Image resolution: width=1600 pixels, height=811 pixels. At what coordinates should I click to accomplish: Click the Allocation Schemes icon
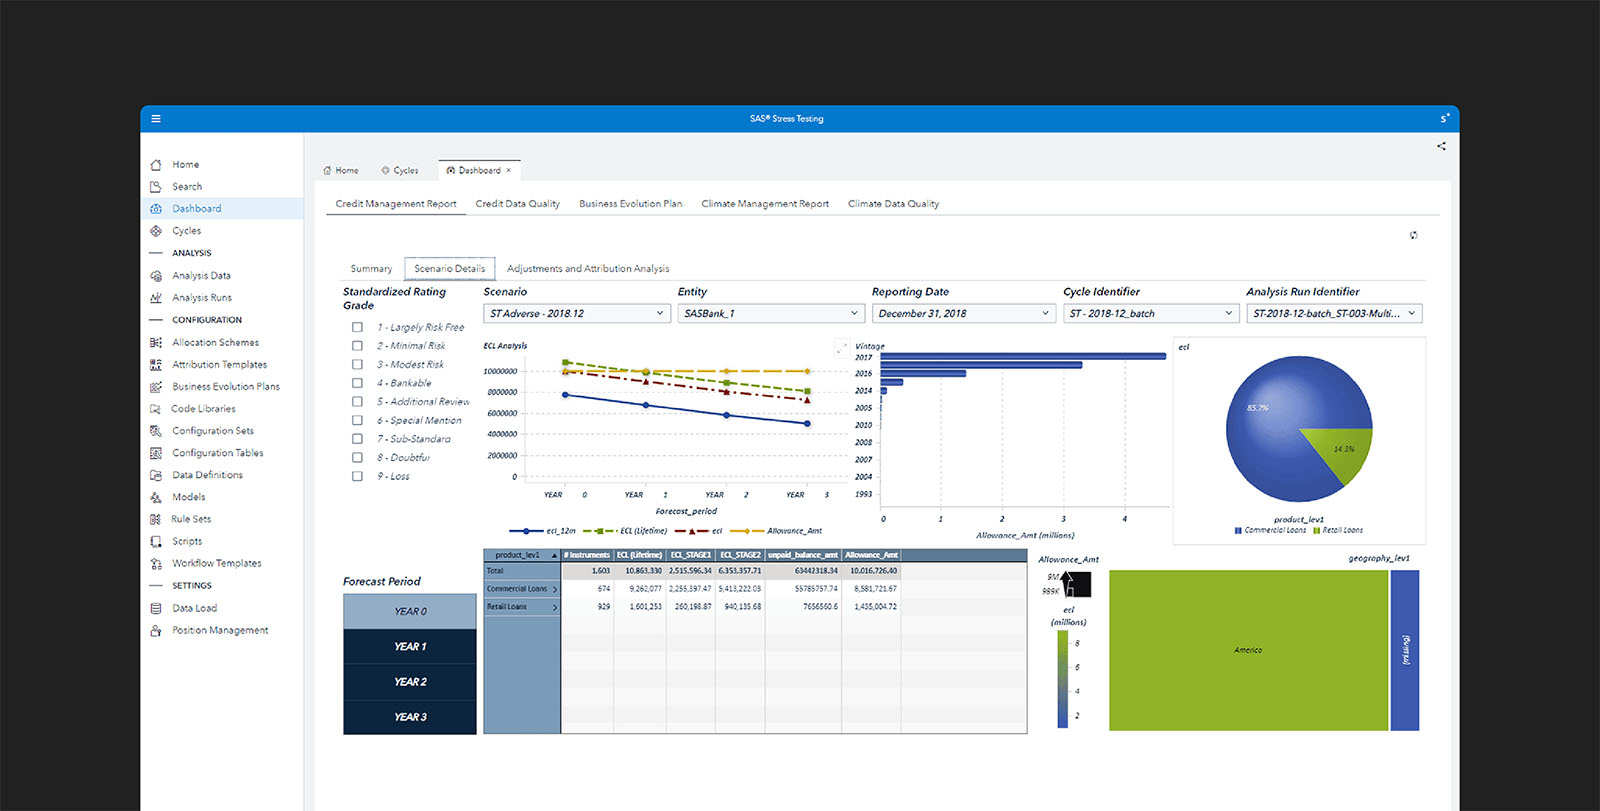156,342
